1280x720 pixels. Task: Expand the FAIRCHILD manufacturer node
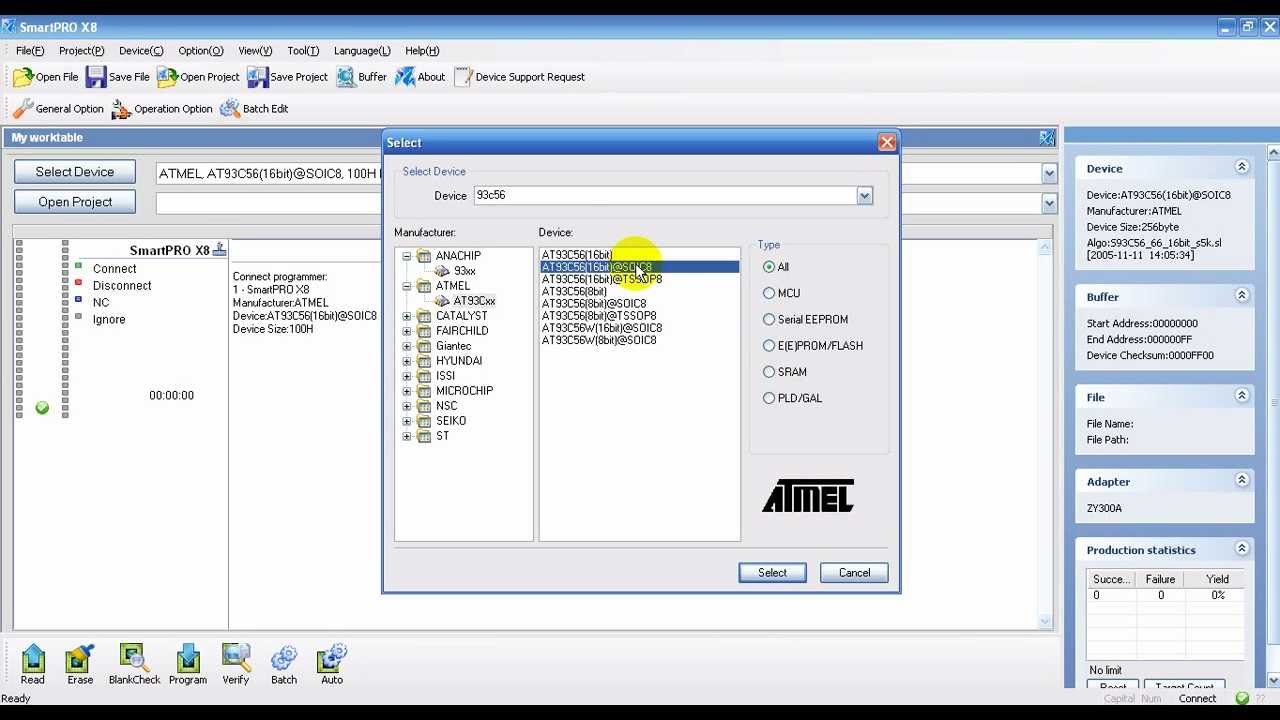click(407, 331)
